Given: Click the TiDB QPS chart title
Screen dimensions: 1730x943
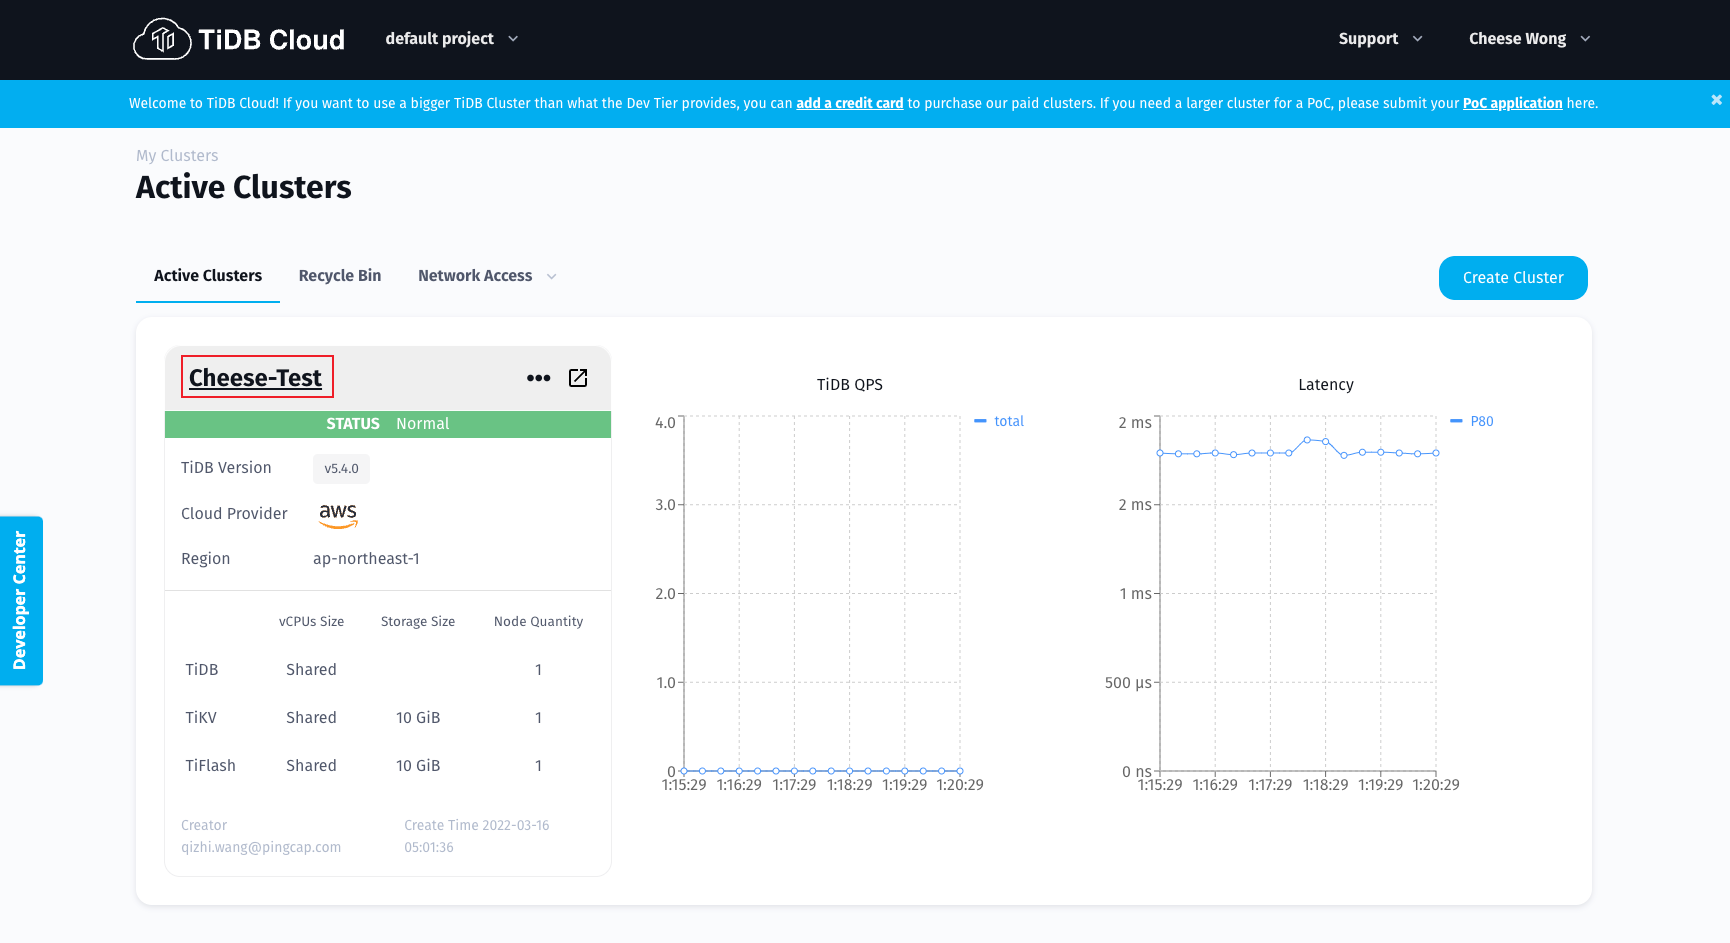Looking at the screenshot, I should [x=850, y=385].
